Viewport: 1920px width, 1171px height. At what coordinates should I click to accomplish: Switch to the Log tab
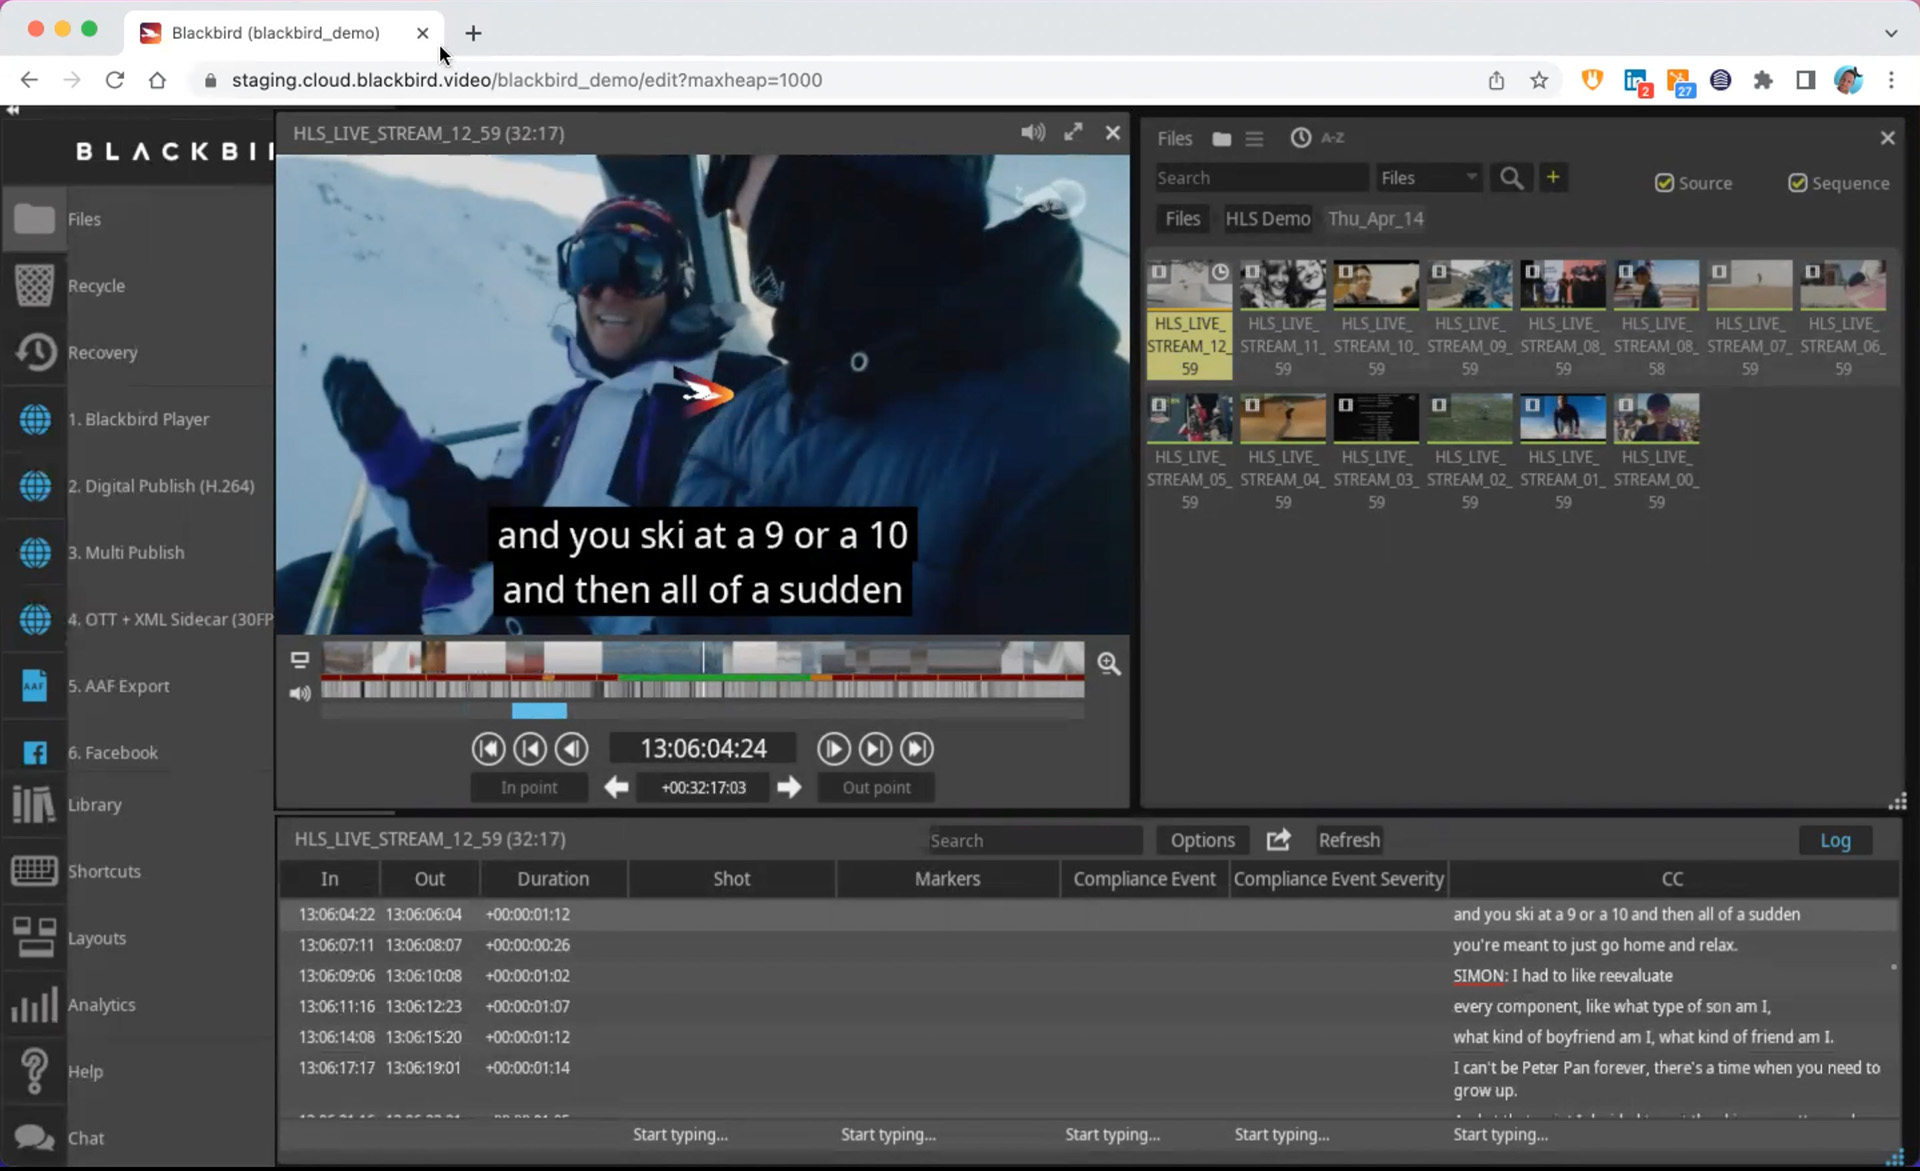1834,840
